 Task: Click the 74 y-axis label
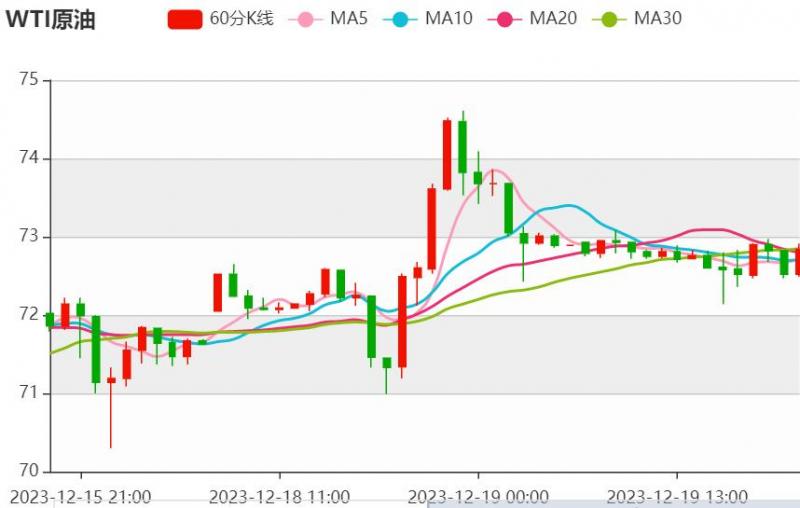point(29,158)
